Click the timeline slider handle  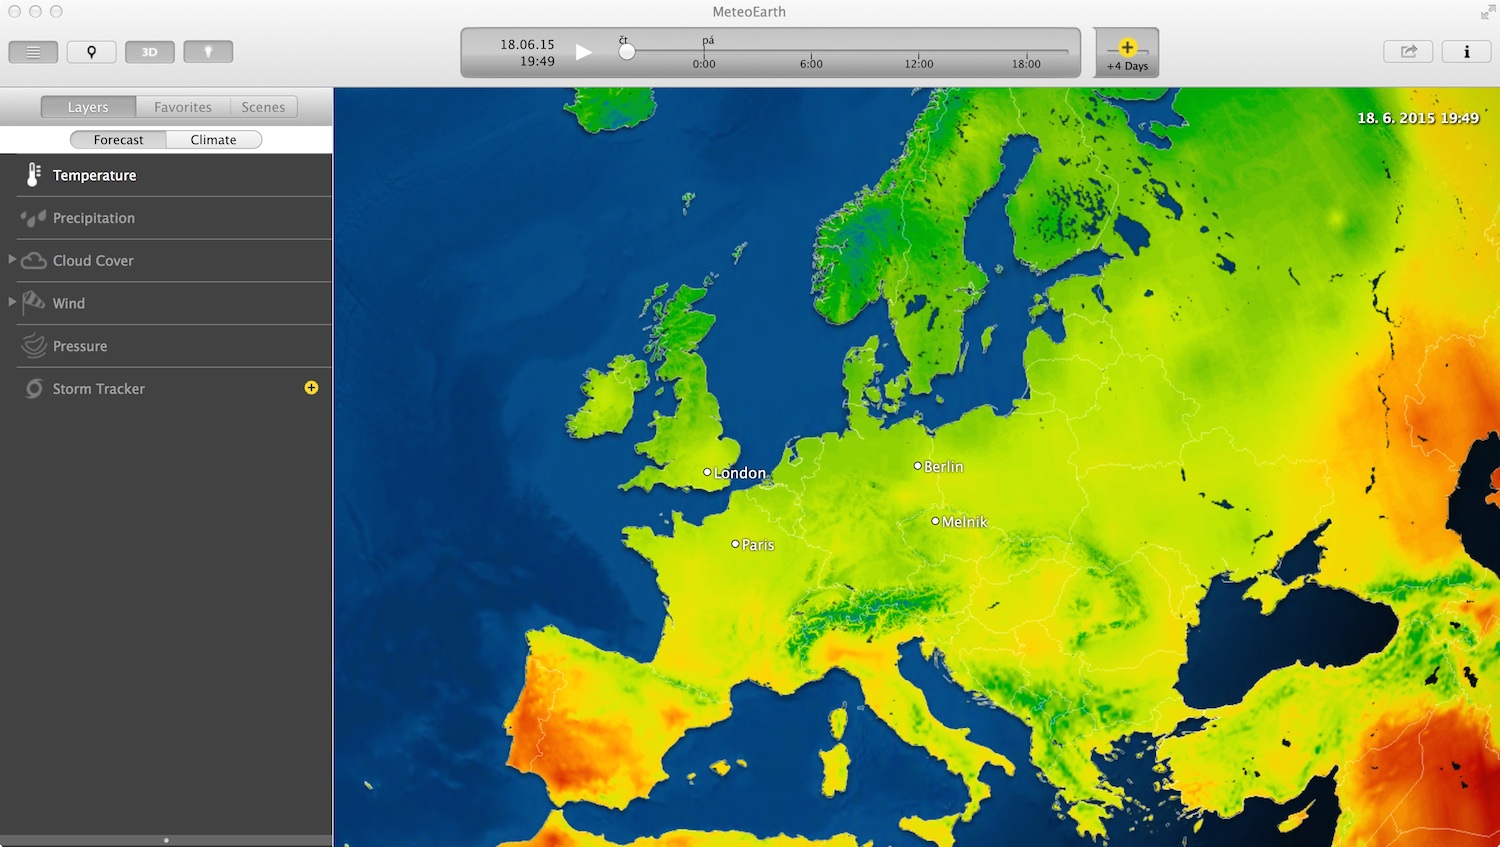[627, 52]
